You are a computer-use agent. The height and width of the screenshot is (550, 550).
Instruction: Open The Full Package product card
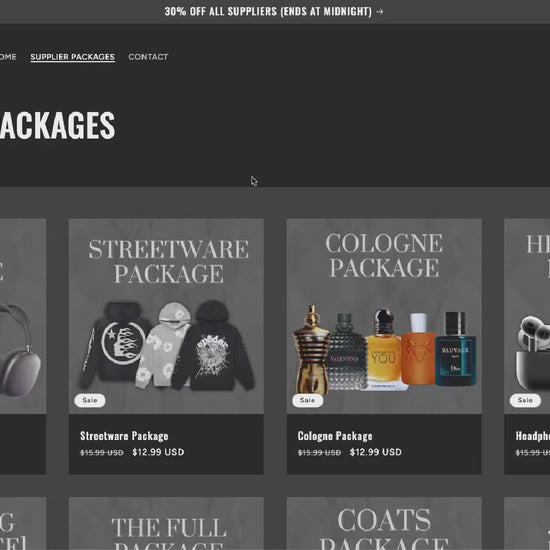tap(166, 523)
